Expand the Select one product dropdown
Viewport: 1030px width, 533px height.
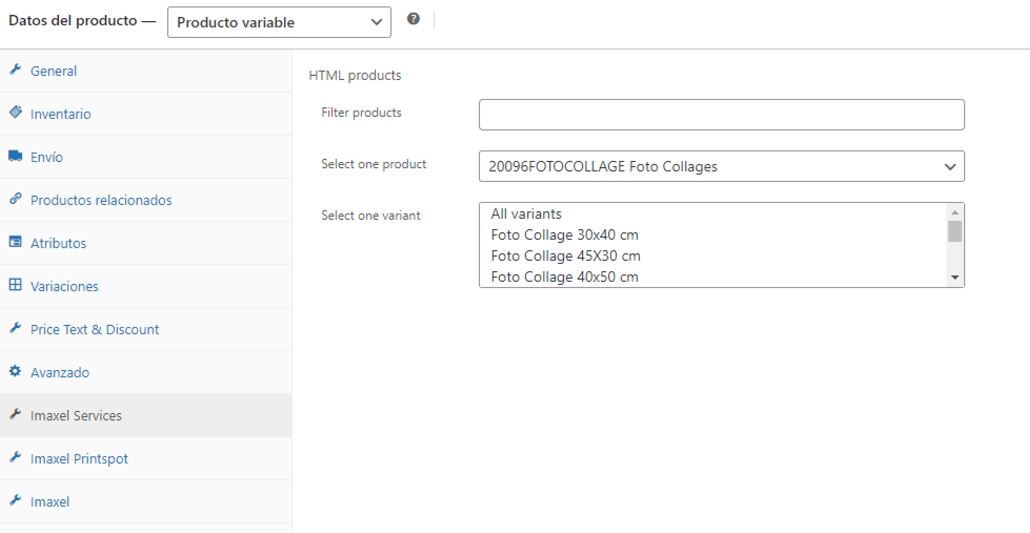pos(721,167)
